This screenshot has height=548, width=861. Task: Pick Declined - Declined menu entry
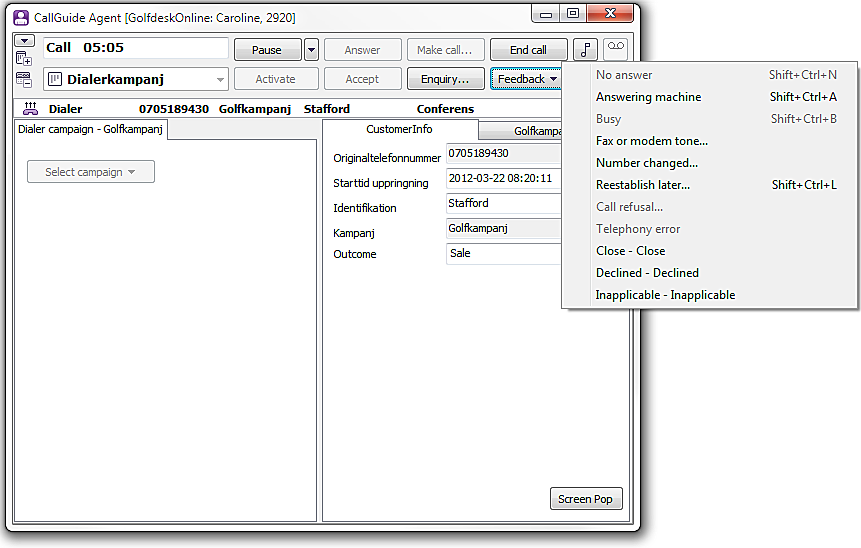(x=647, y=273)
